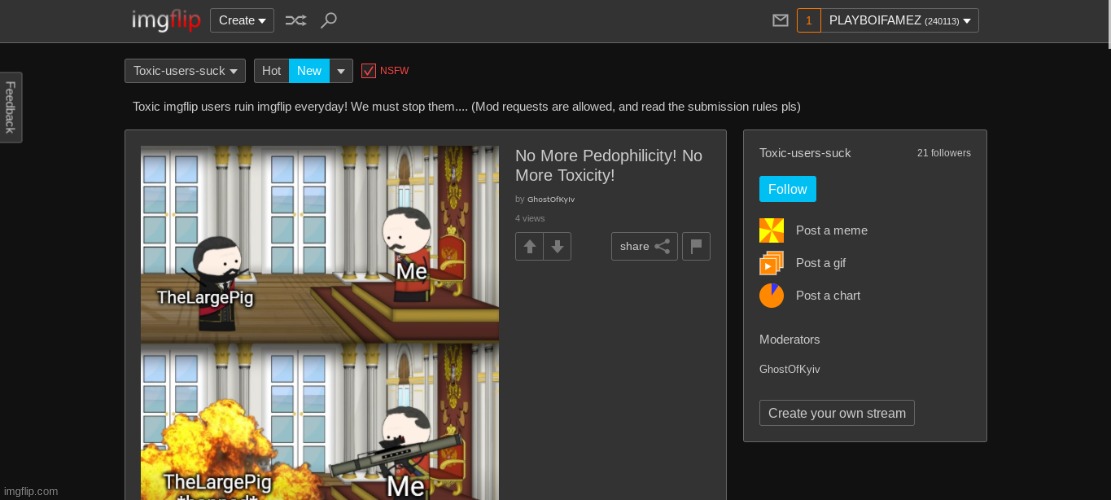Expand the sort options arrow beside New
Viewport: 1111px width, 500px height.
[x=342, y=70]
